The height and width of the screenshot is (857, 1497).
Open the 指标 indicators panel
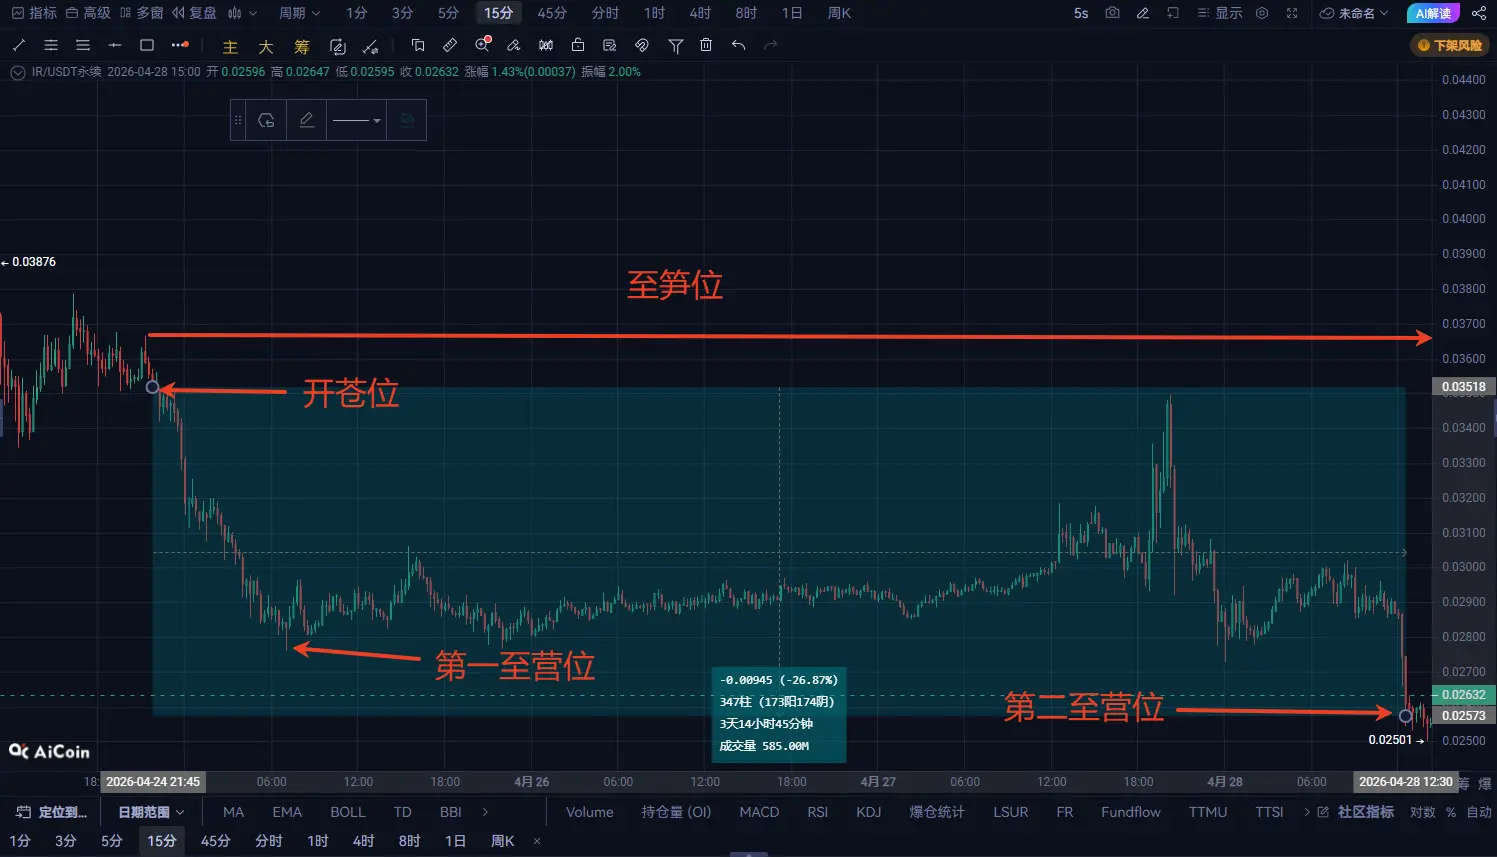pyautogui.click(x=33, y=13)
